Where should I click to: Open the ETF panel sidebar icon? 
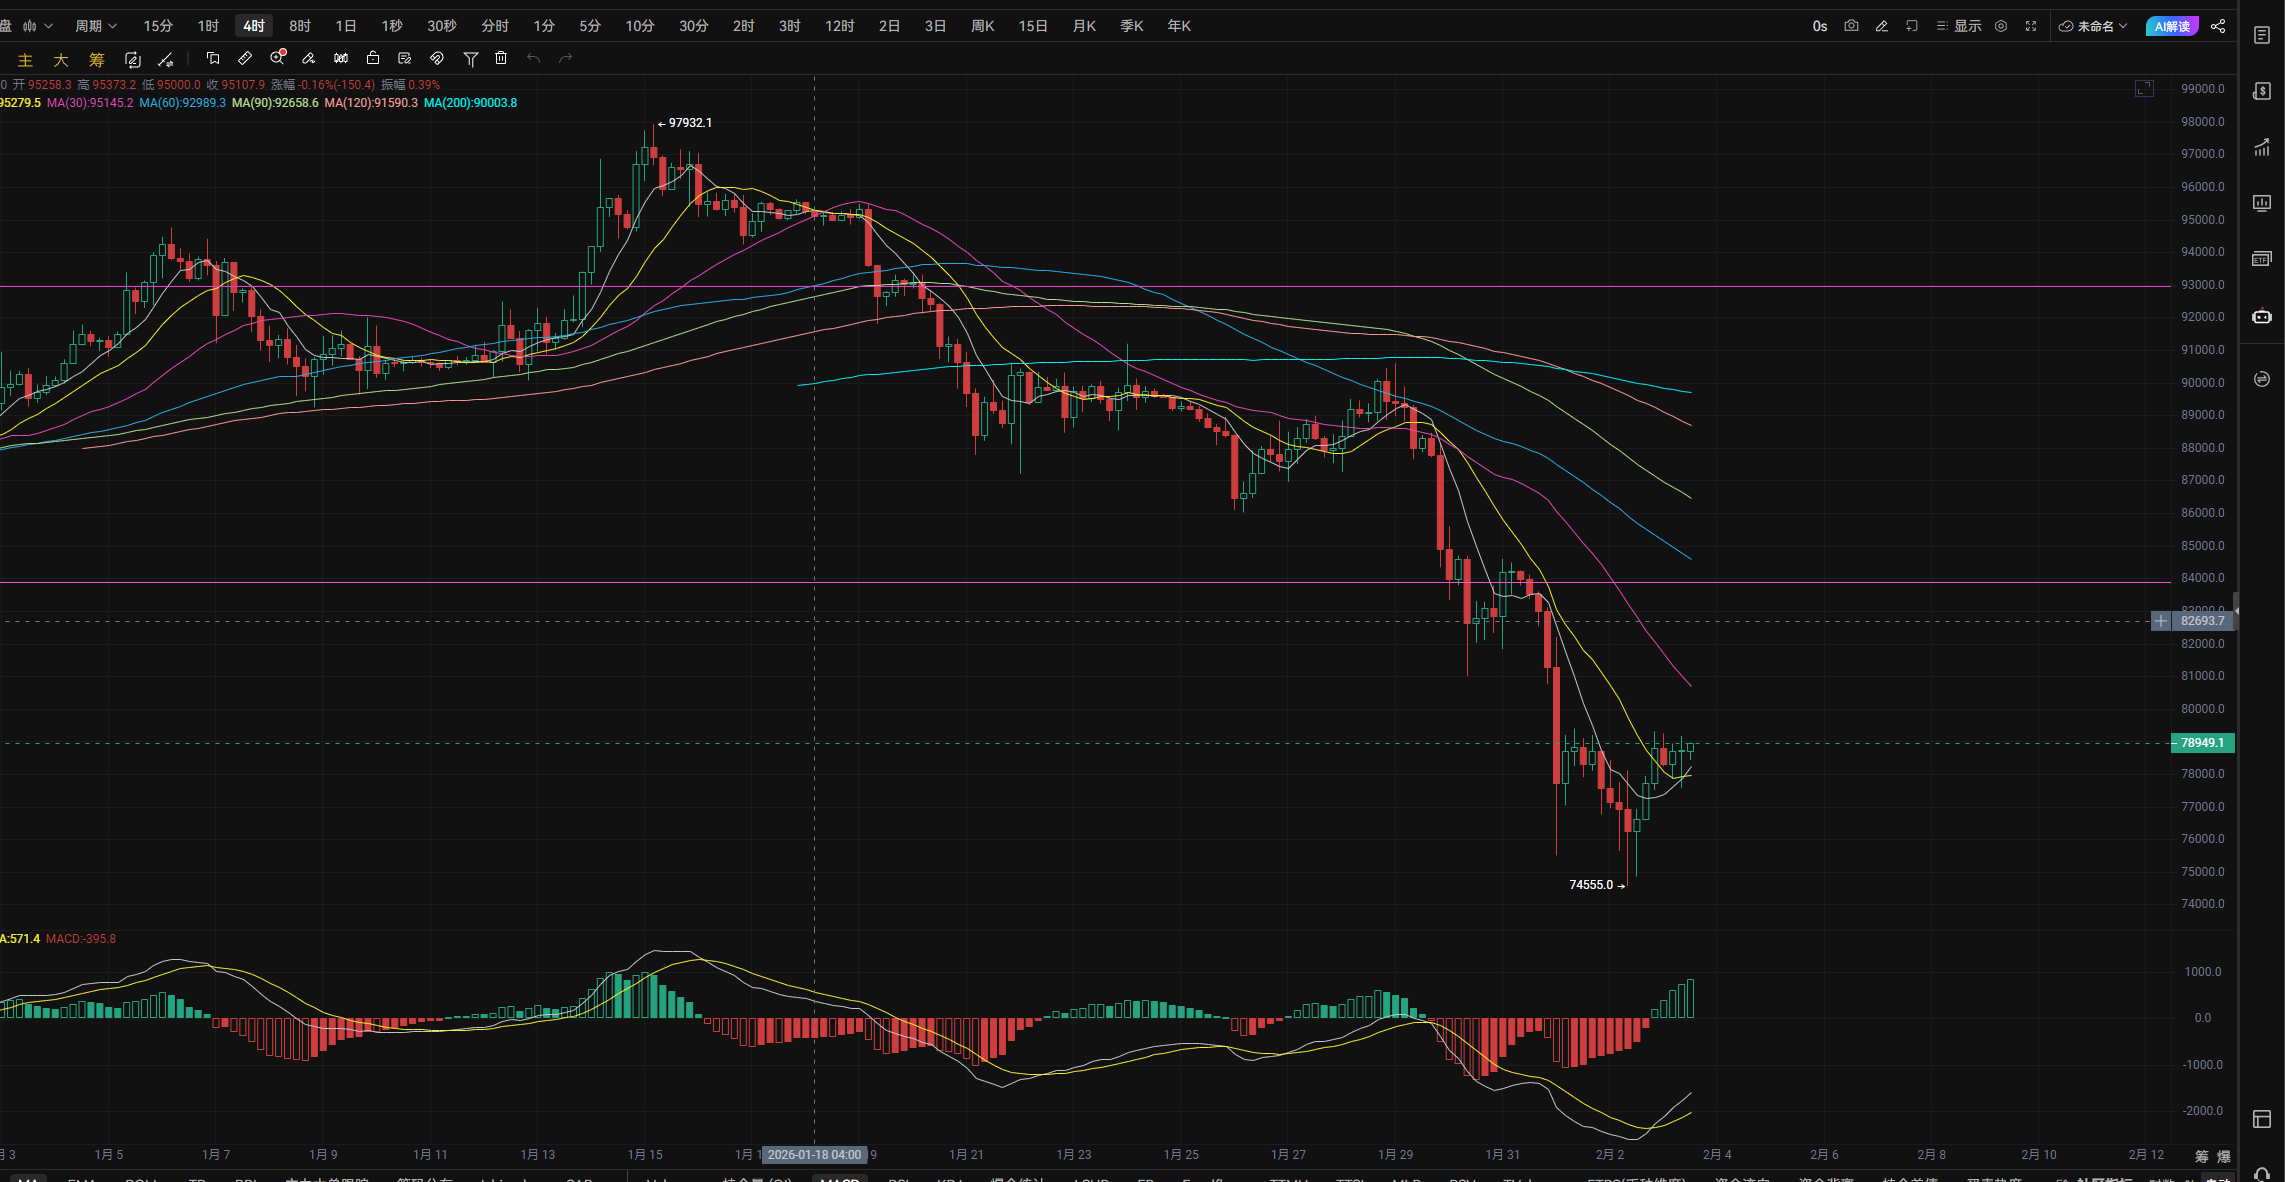click(x=2261, y=260)
